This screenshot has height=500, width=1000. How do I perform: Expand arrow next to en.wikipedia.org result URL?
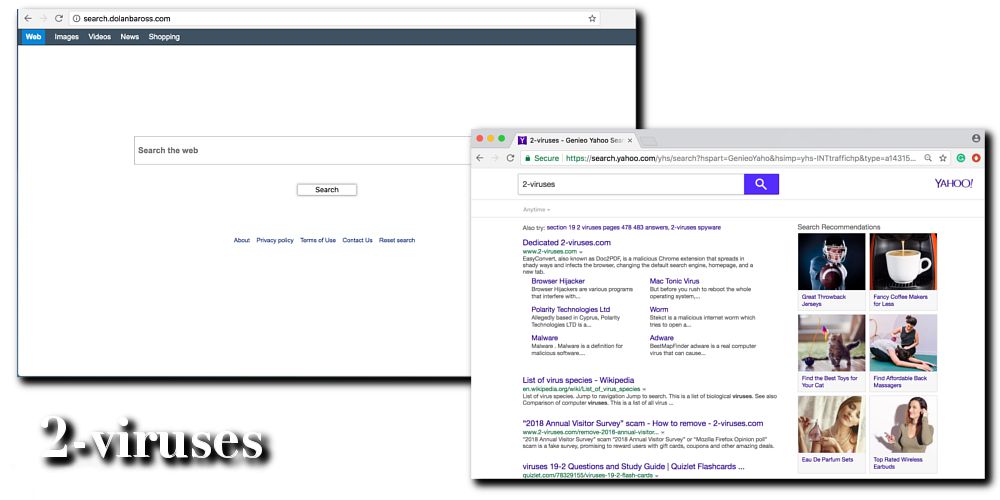click(x=644, y=389)
